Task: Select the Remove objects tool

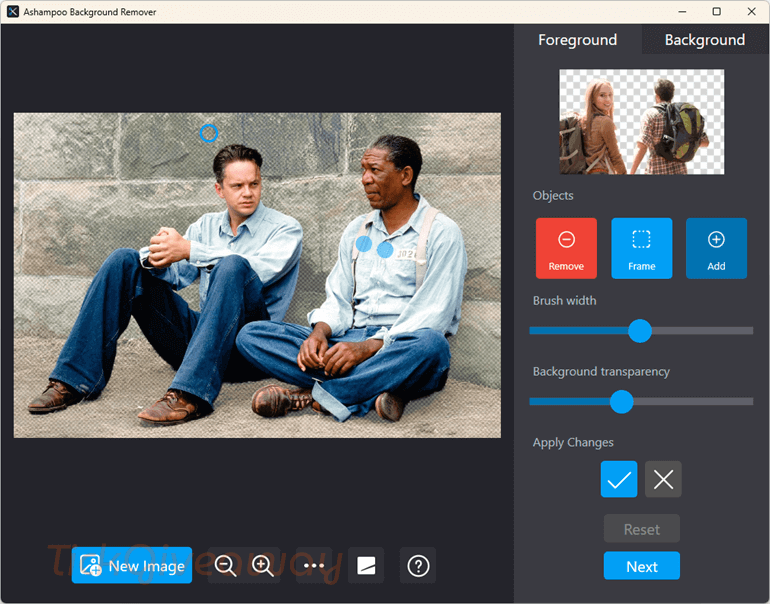Action: click(566, 248)
